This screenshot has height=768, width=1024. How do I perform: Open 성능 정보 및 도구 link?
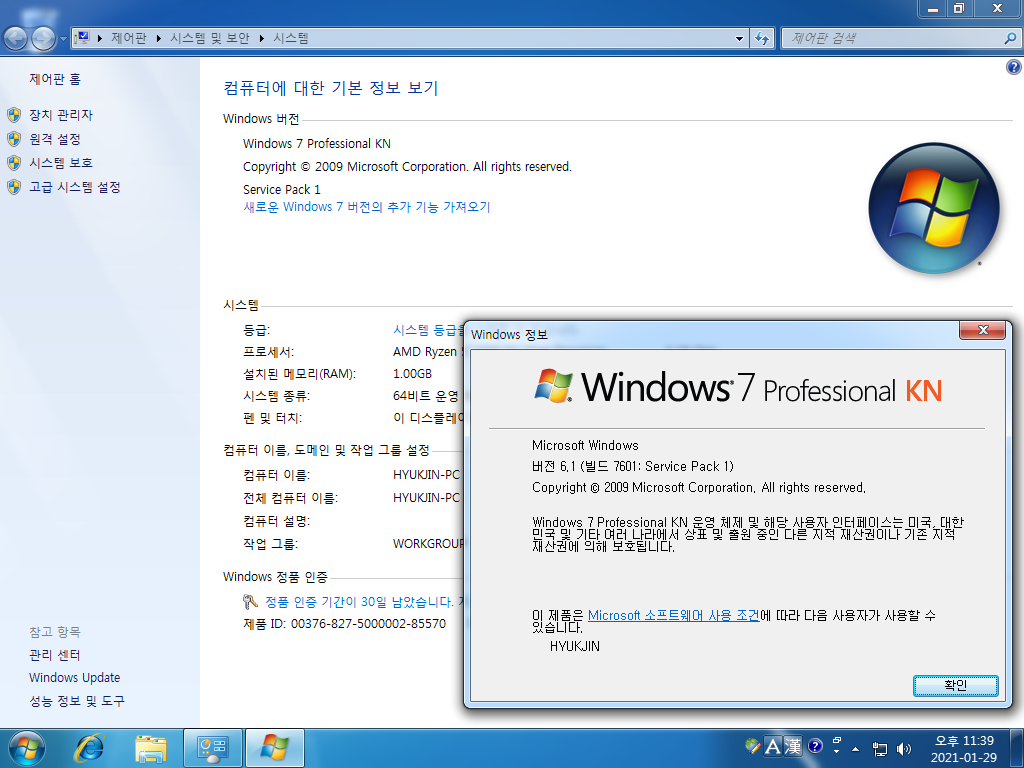click(77, 701)
